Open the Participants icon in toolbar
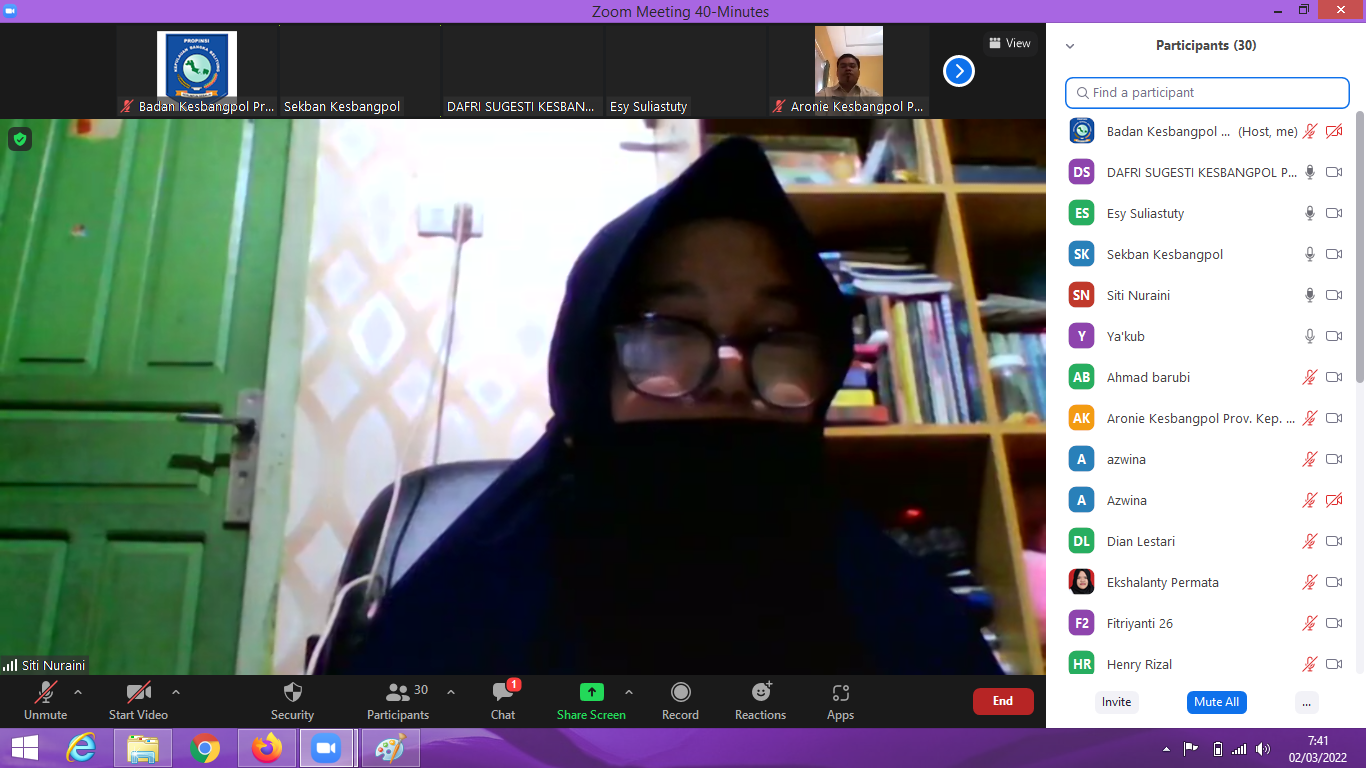 [x=398, y=692]
